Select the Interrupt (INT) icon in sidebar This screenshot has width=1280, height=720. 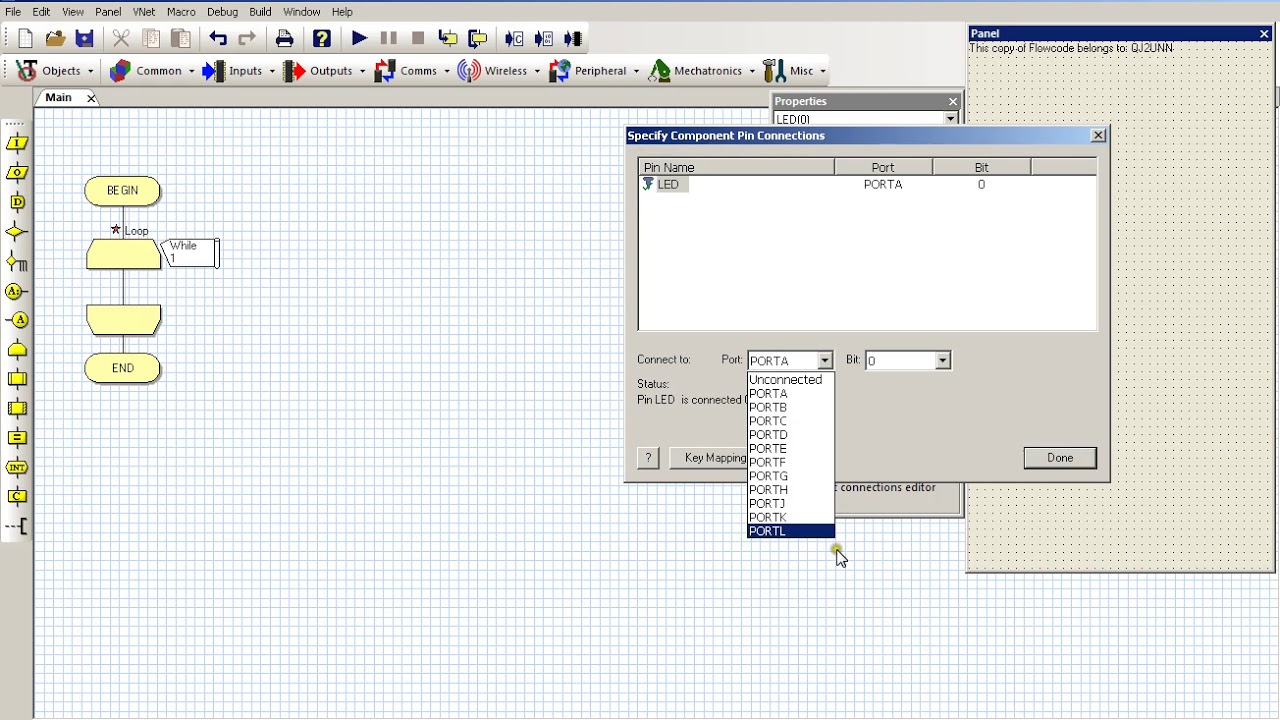(17, 467)
